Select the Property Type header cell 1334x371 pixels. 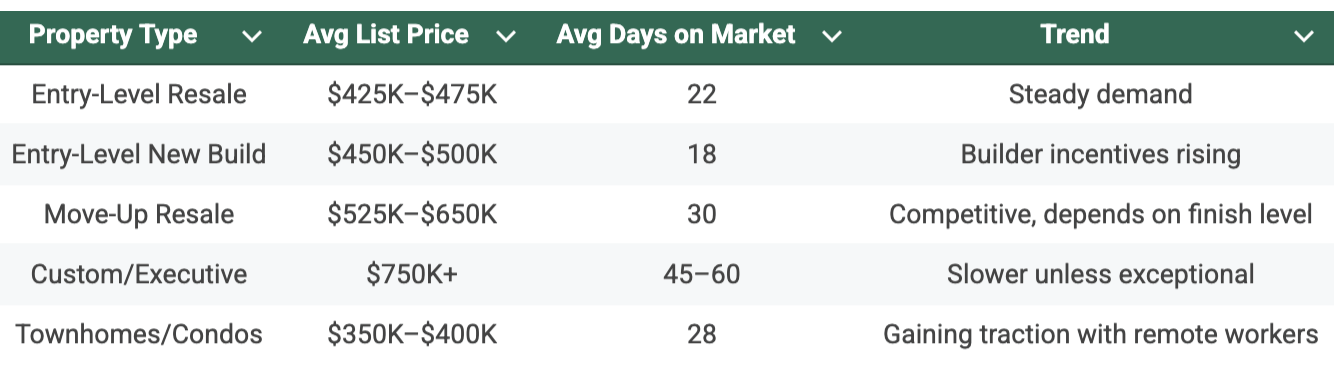138,37
